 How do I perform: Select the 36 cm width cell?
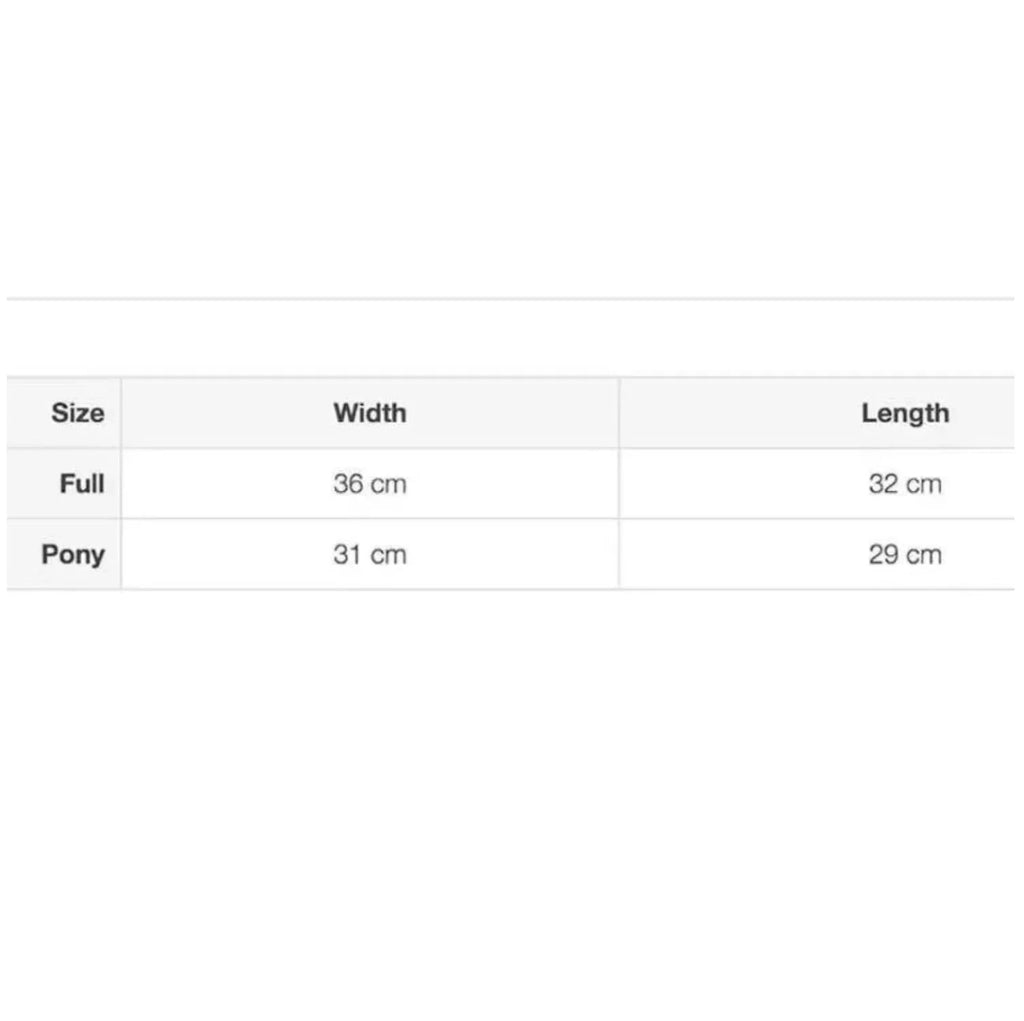[370, 484]
